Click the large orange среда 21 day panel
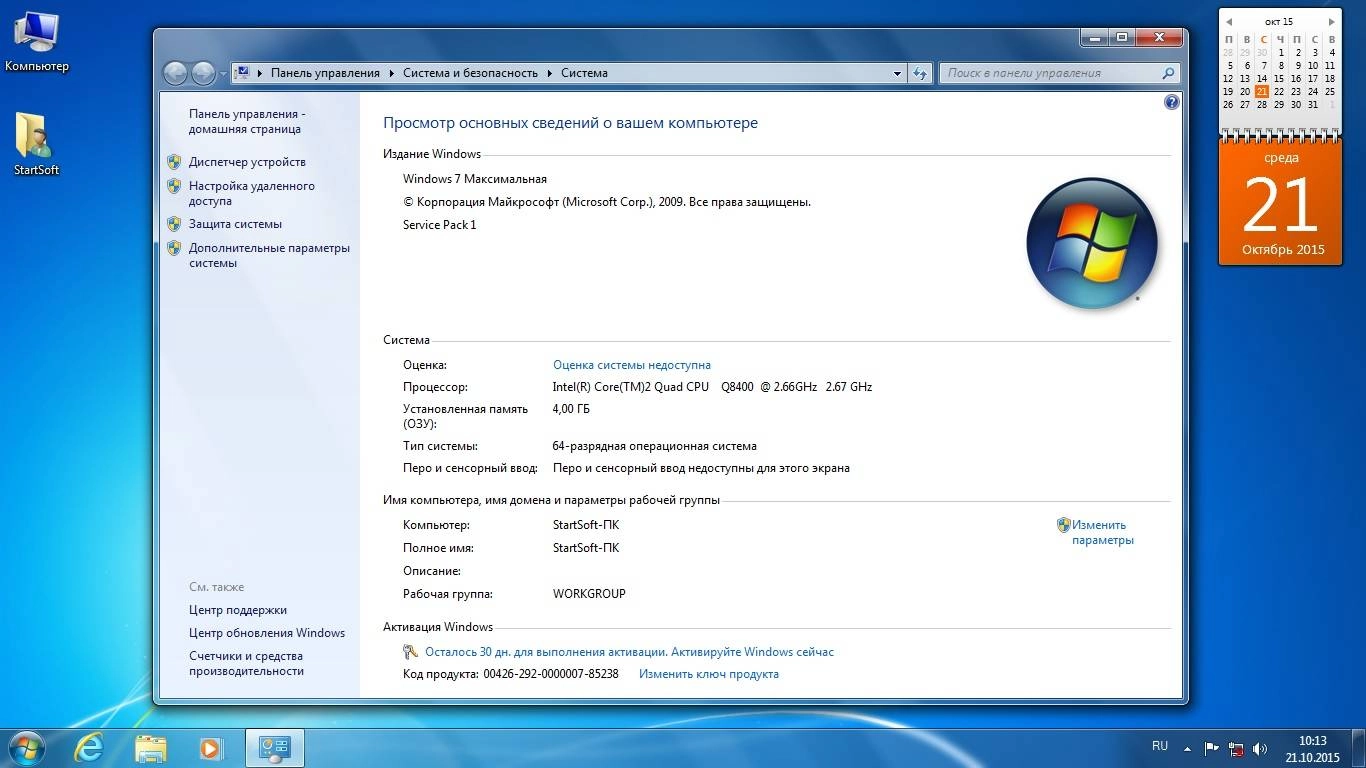 pyautogui.click(x=1281, y=204)
